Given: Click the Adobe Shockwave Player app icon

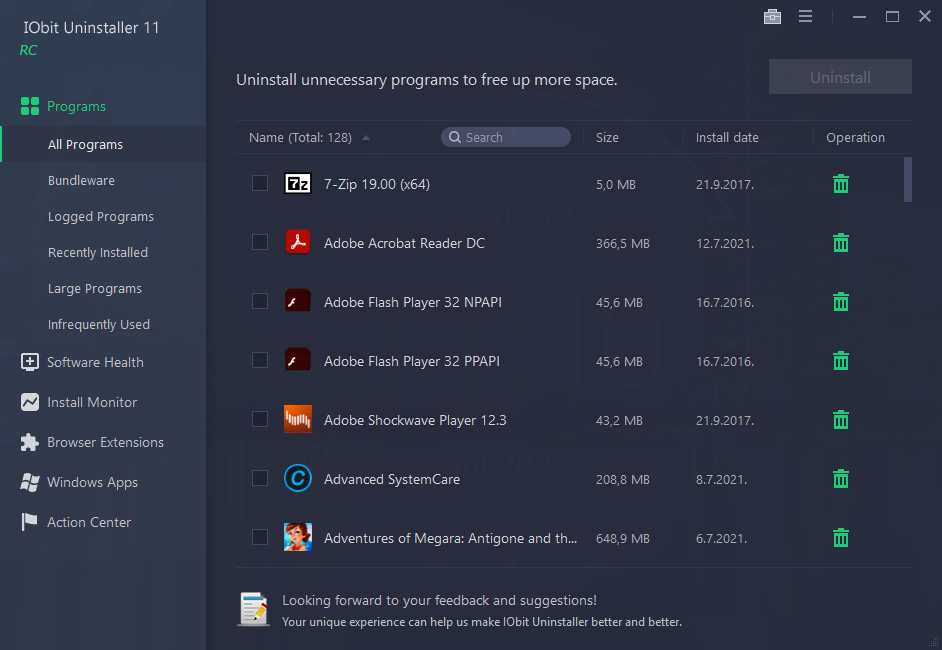Looking at the screenshot, I should (x=298, y=419).
